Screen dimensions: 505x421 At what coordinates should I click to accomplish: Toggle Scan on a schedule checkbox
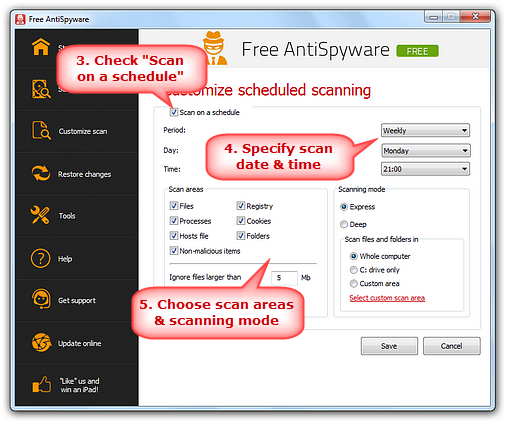tap(174, 112)
